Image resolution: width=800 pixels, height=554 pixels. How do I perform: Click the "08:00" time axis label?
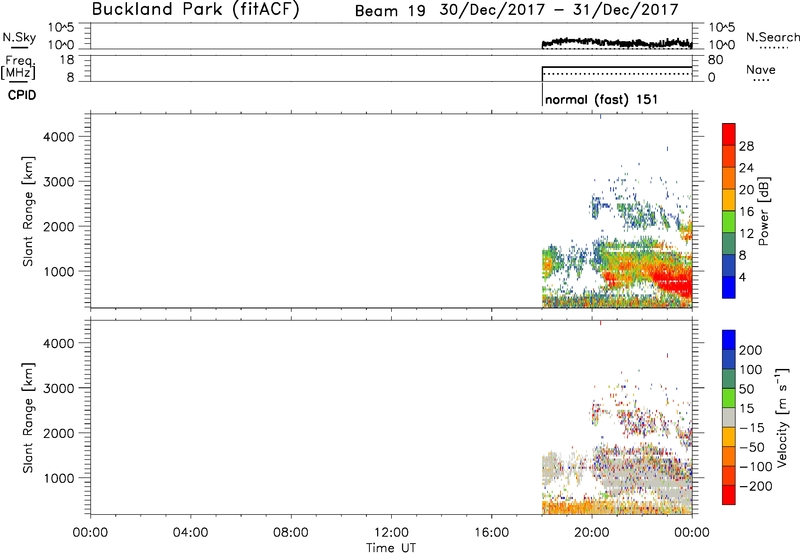291,533
